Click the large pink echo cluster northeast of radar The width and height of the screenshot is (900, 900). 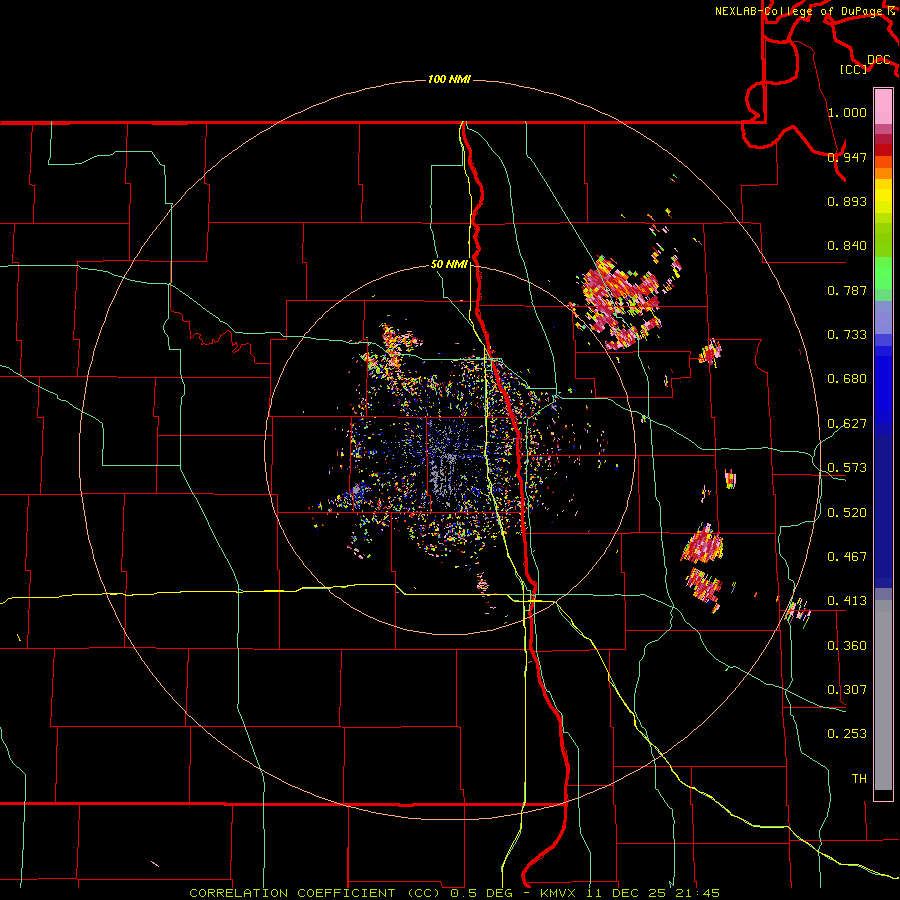coord(620,301)
